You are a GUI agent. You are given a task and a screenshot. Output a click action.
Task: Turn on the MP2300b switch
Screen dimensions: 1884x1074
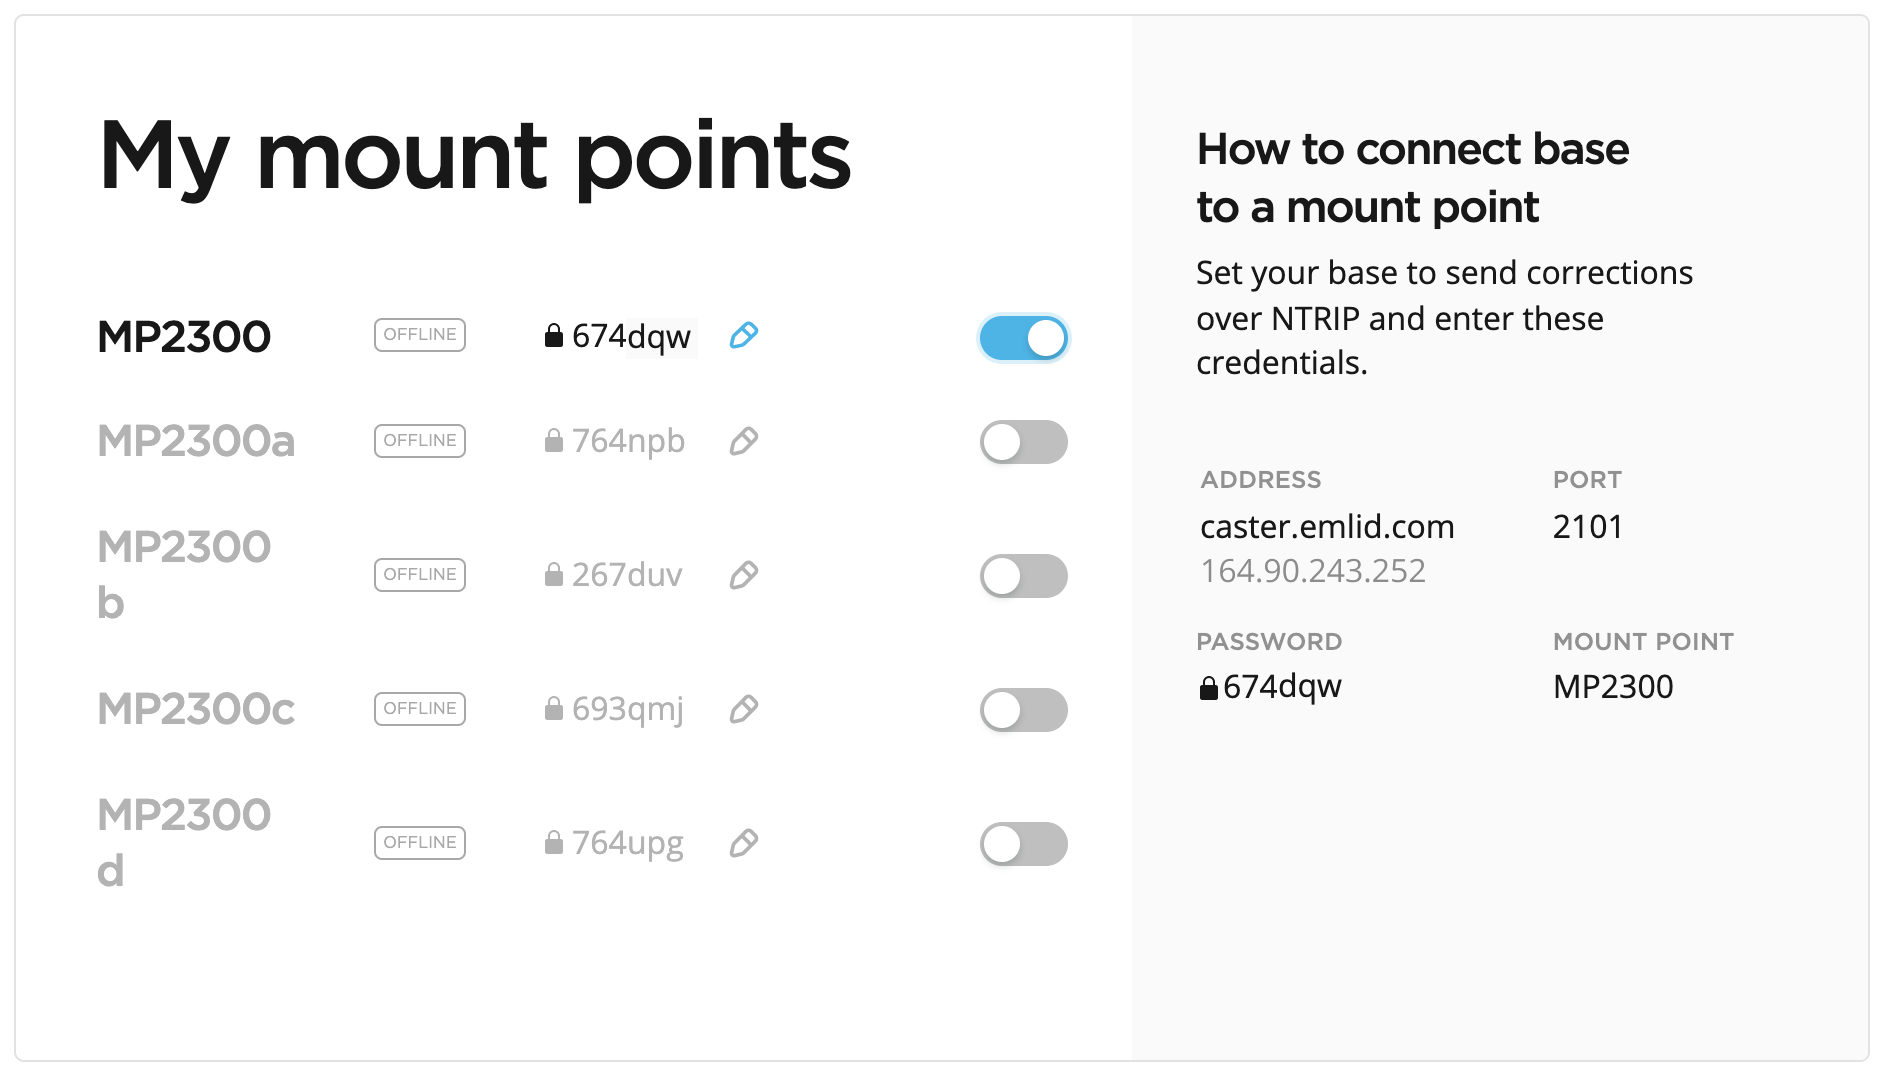tap(1023, 576)
